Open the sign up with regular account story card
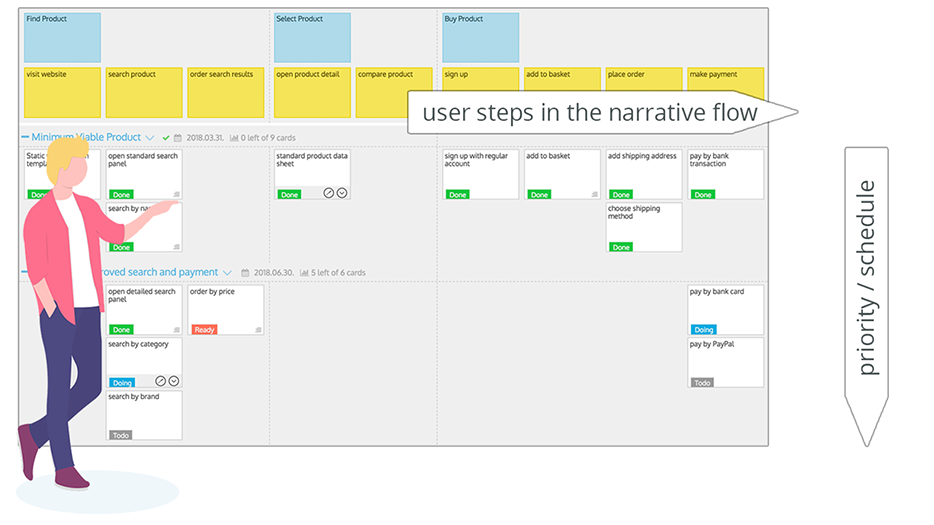Screen dimensions: 934x525 point(481,174)
